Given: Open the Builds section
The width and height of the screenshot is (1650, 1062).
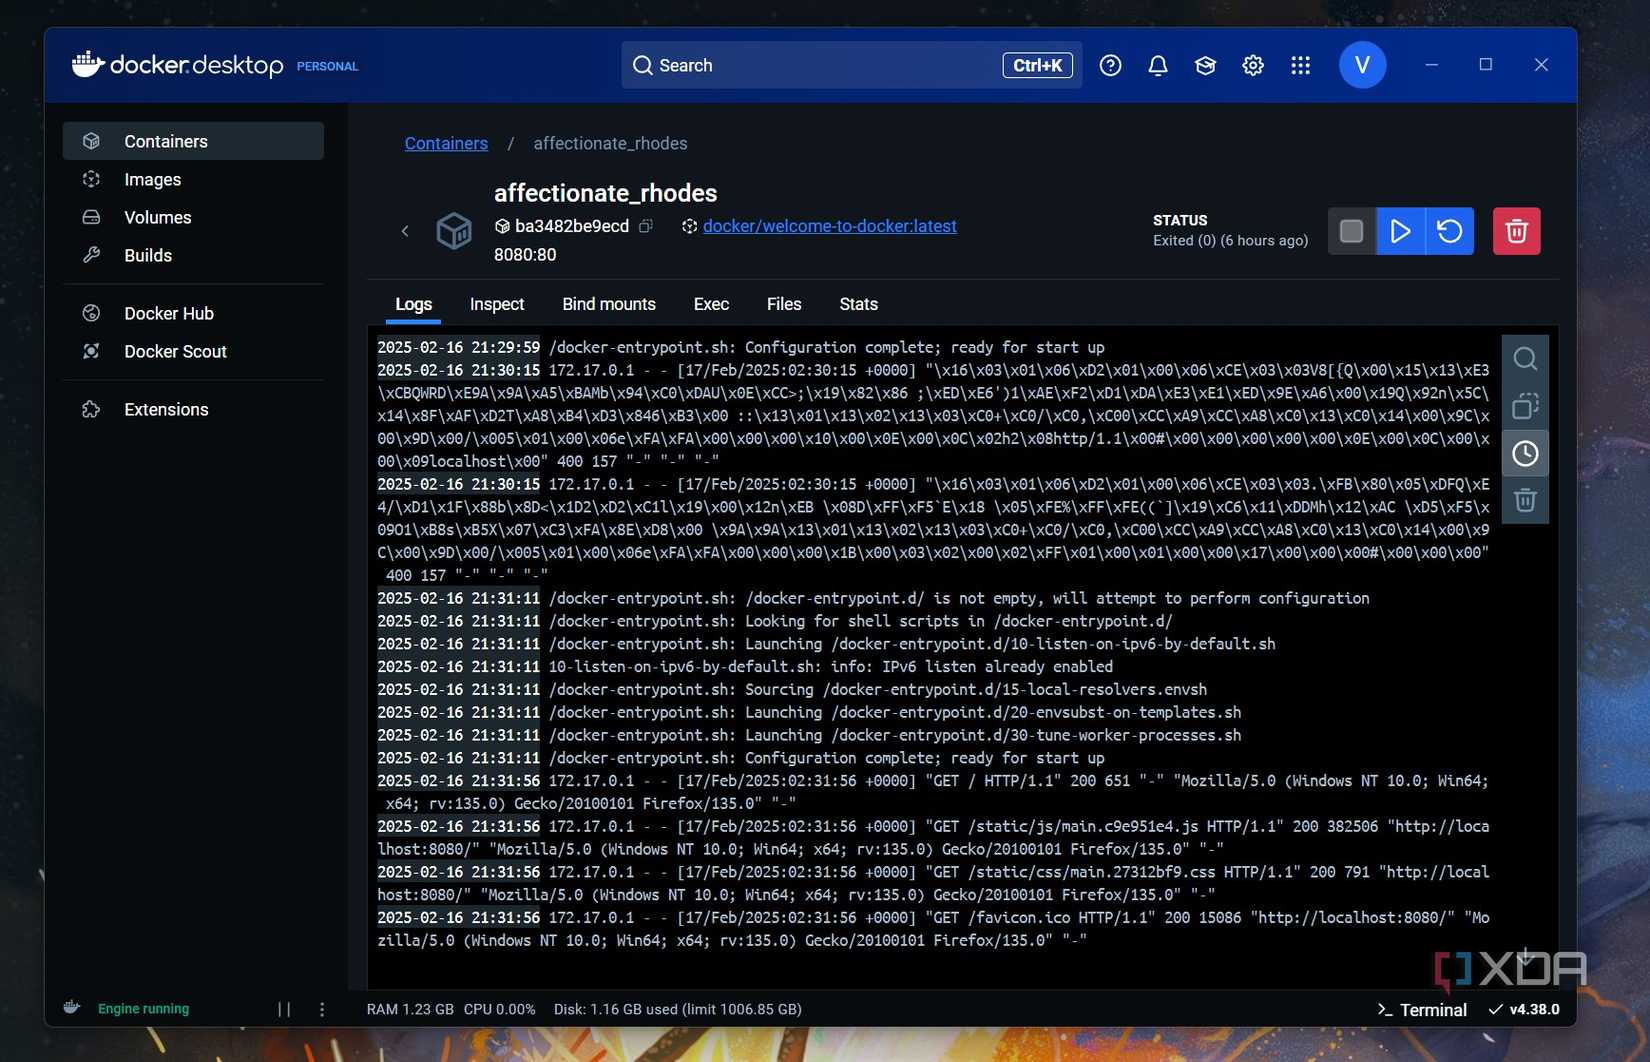Looking at the screenshot, I should [193, 255].
